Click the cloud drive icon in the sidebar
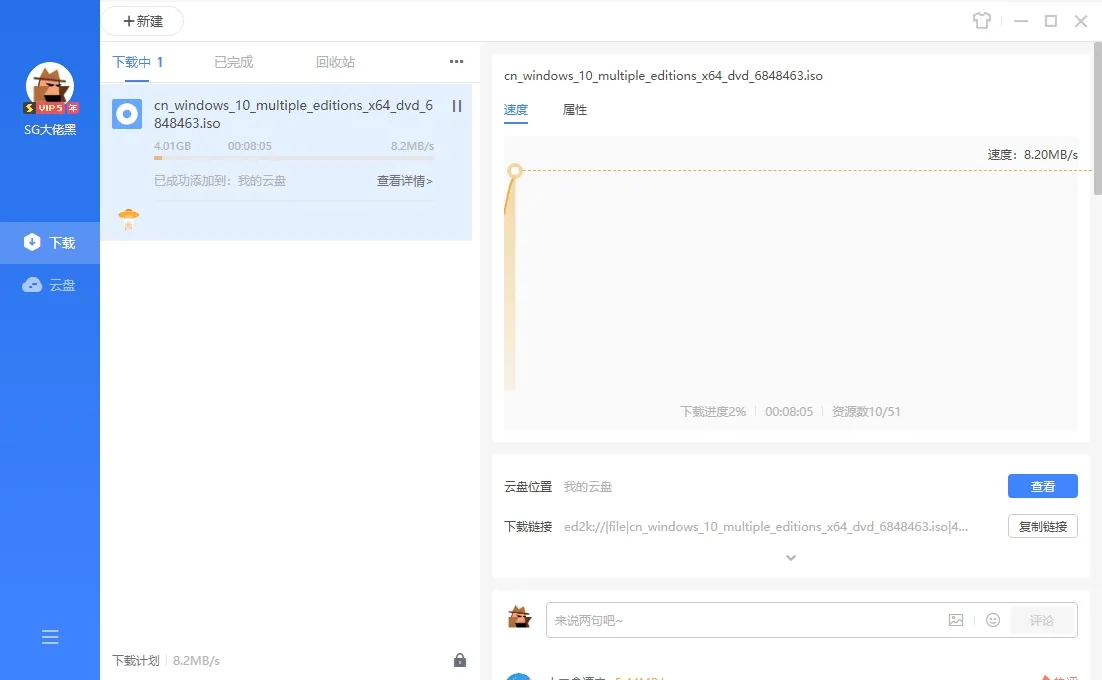The image size is (1102, 680). coord(32,285)
